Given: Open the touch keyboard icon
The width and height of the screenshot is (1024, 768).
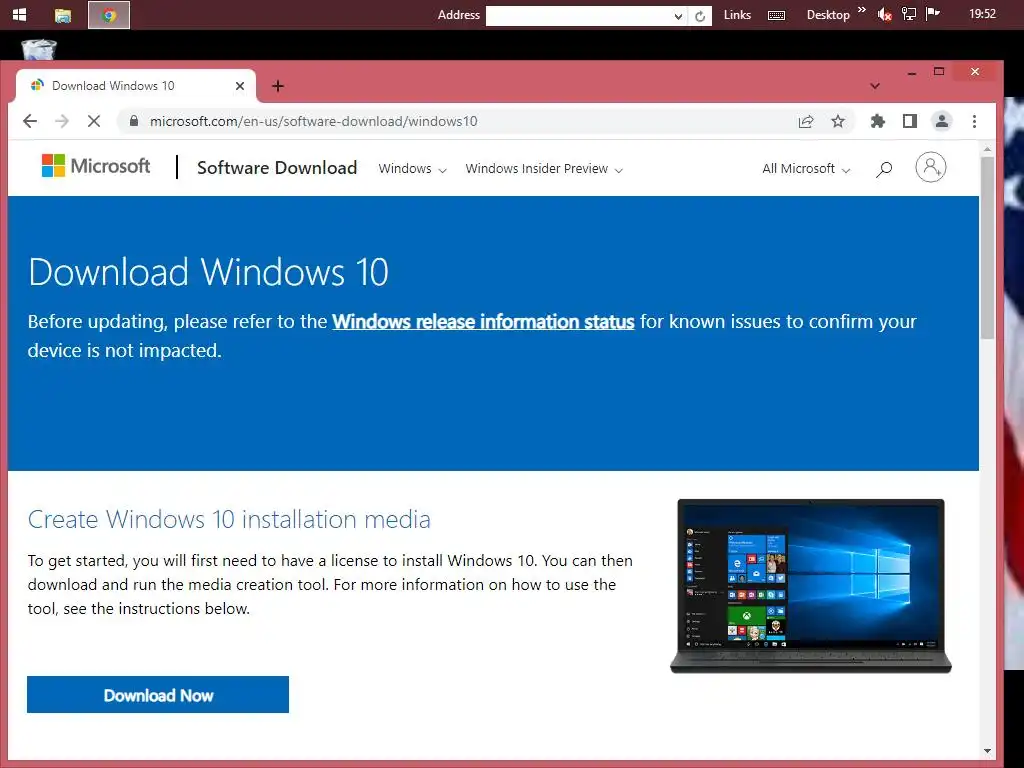Looking at the screenshot, I should click(776, 15).
